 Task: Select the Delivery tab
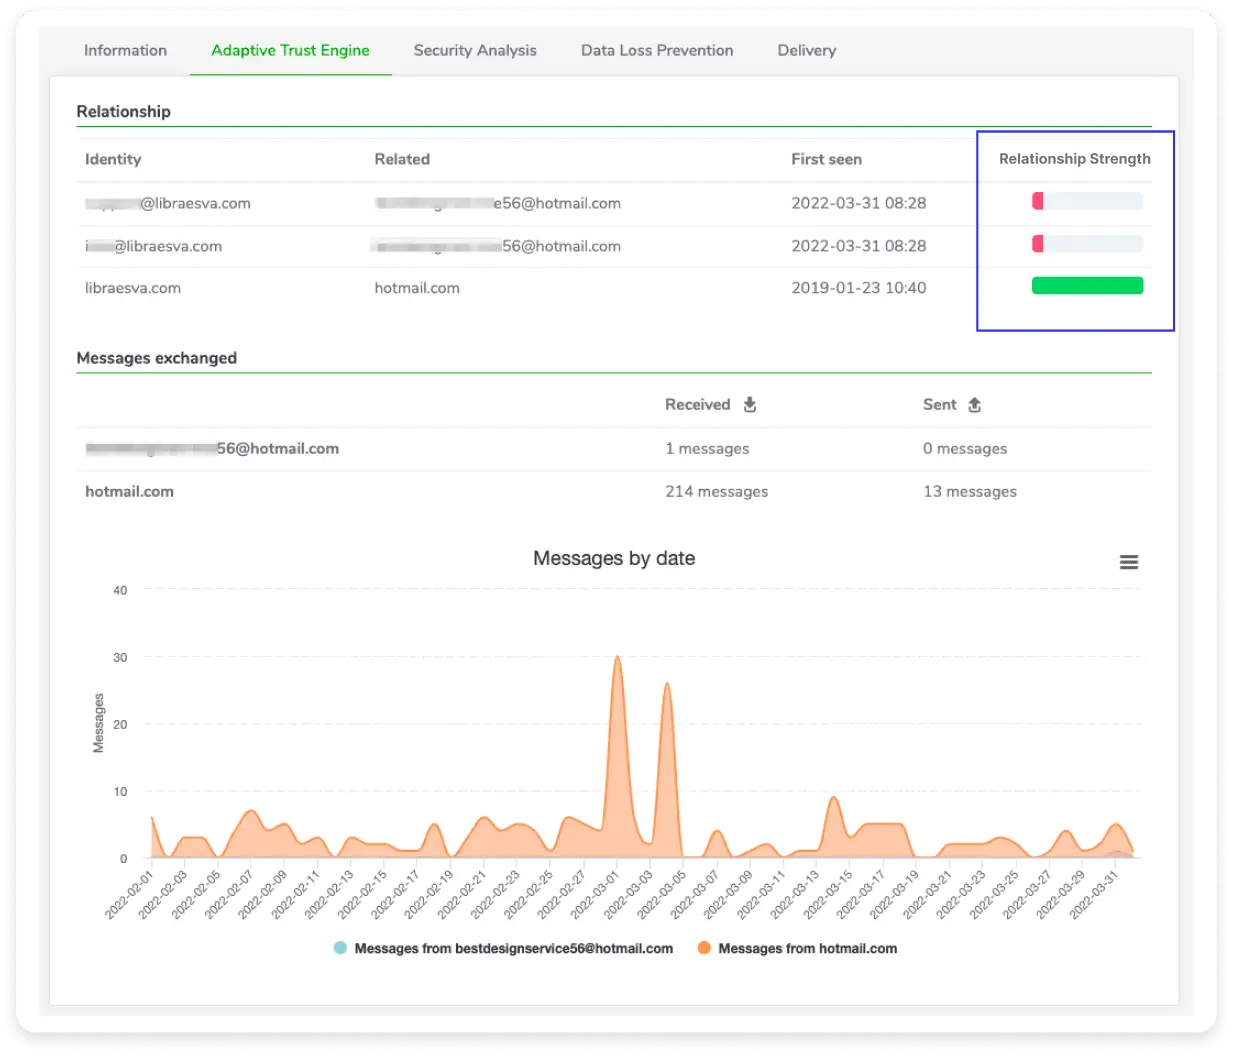click(x=807, y=50)
